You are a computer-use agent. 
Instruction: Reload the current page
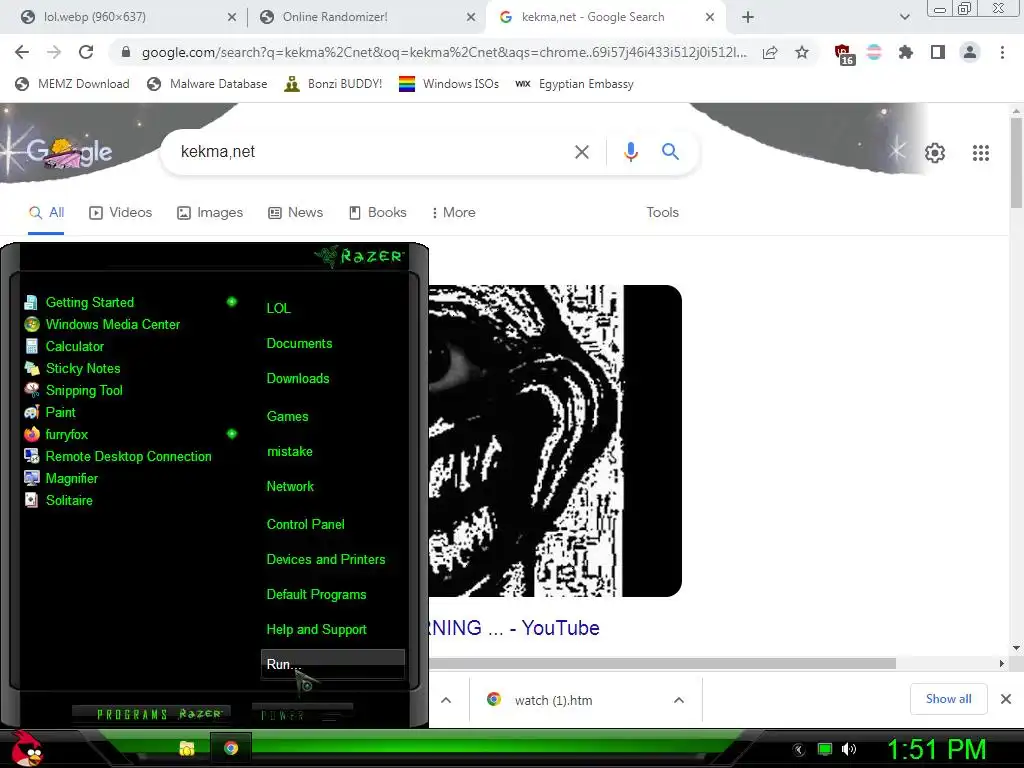tap(86, 52)
